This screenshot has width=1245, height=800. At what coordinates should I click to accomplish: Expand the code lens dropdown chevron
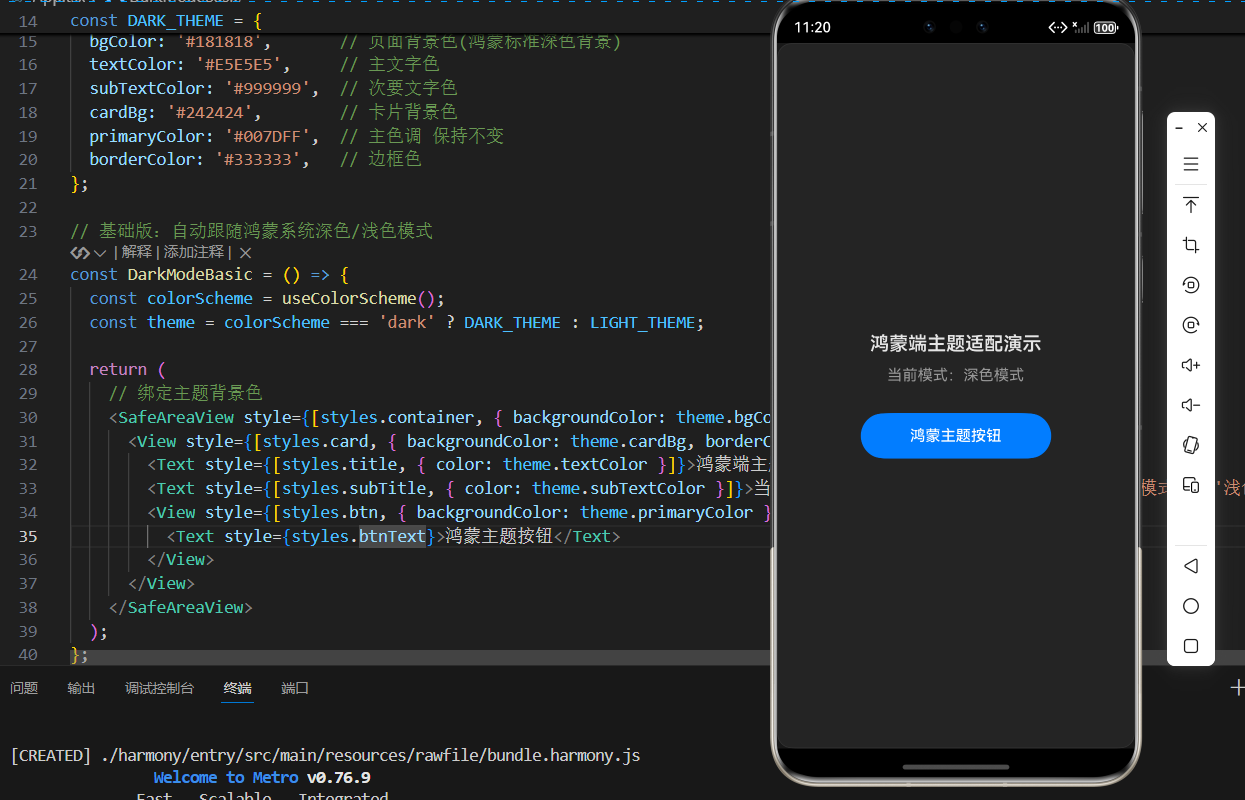tap(100, 253)
